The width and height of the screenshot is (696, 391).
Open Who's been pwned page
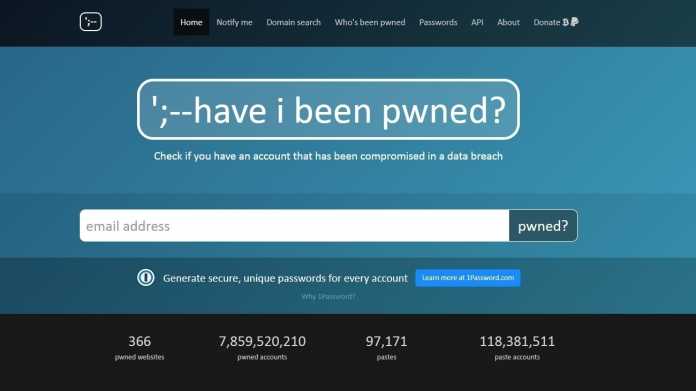point(370,22)
